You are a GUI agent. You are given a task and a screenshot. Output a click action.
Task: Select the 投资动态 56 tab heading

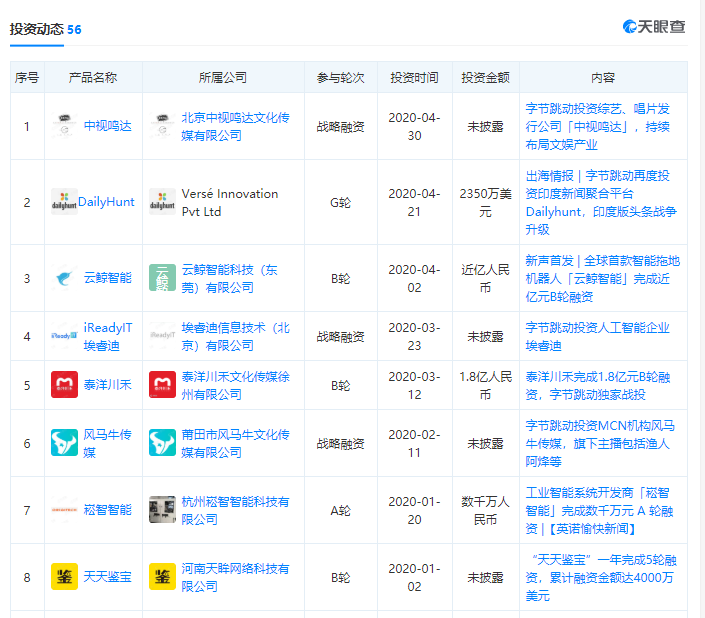pos(45,29)
